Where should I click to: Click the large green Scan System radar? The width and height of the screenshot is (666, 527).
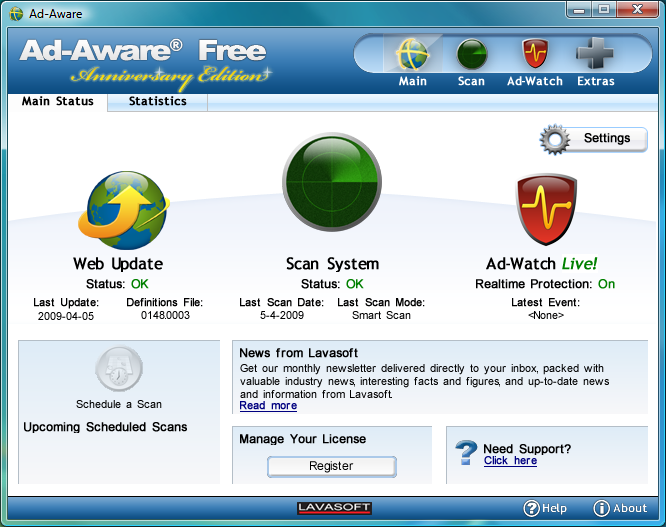click(332, 182)
